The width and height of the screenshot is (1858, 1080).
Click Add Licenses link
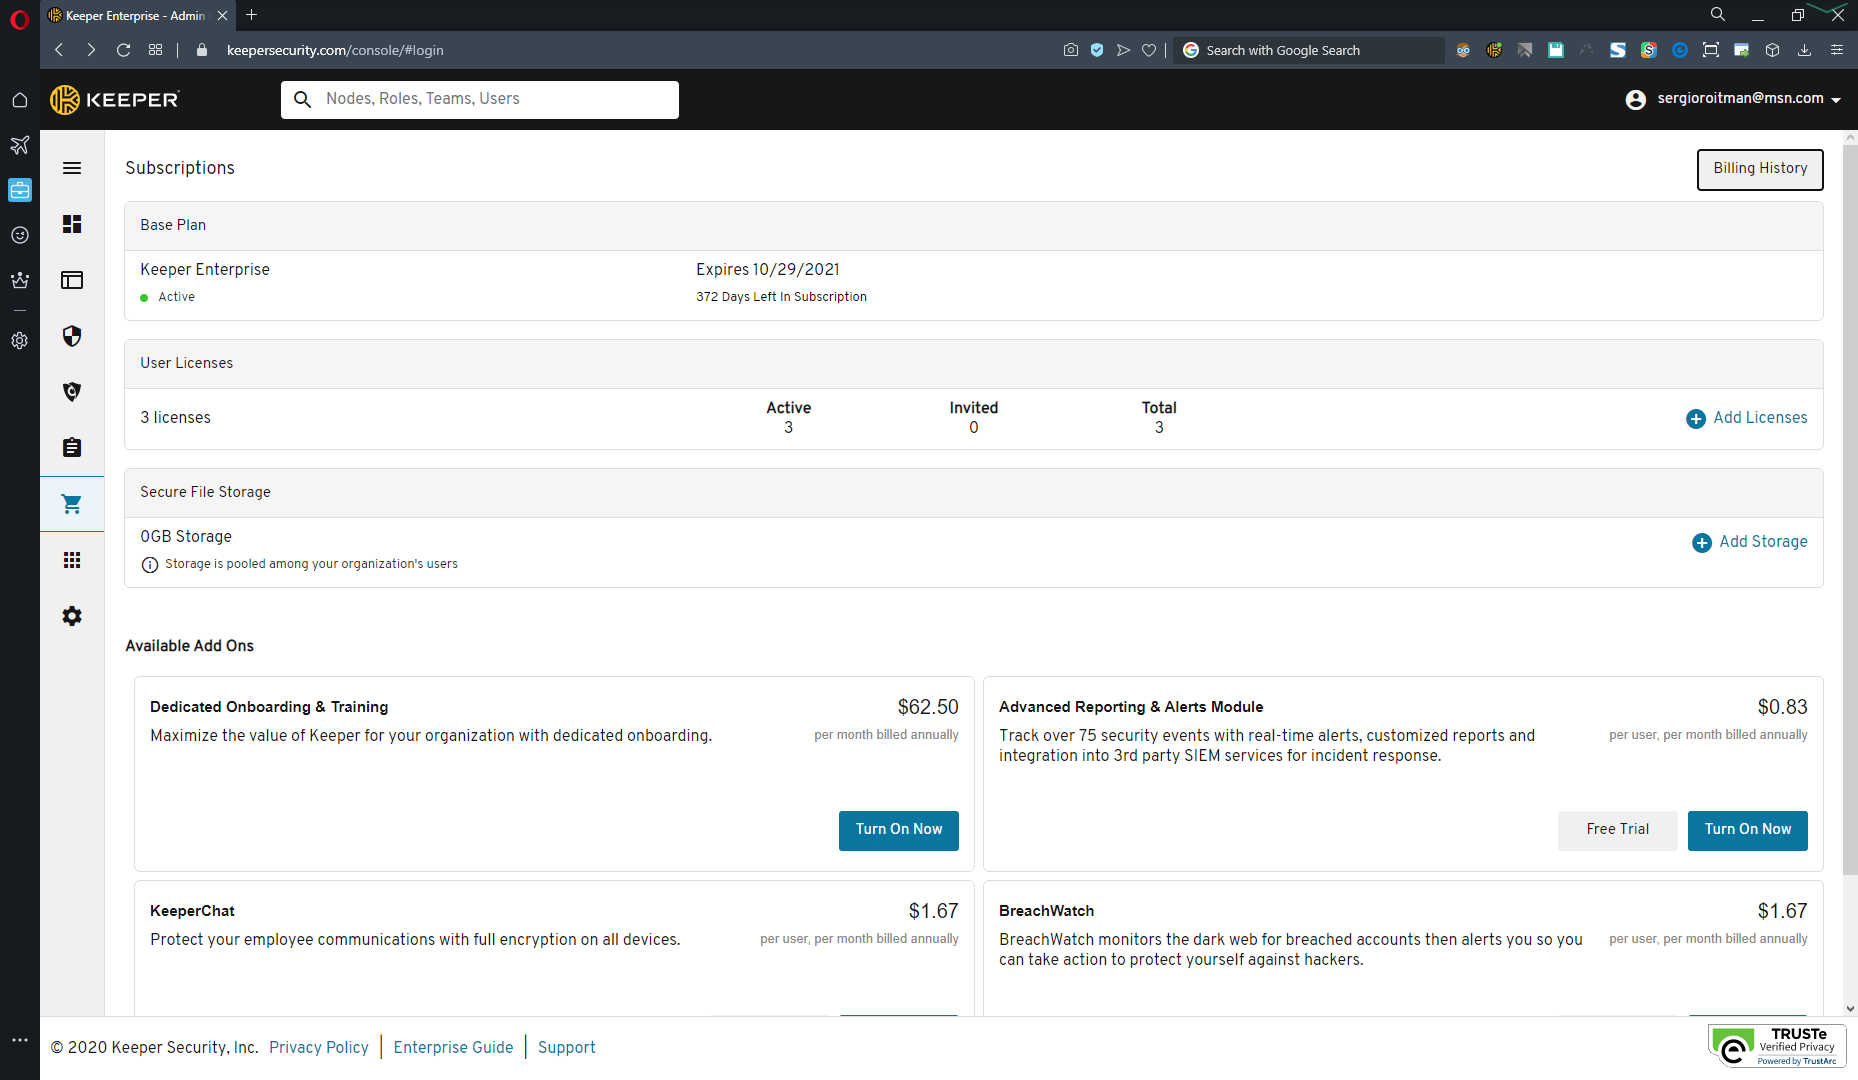(1748, 418)
